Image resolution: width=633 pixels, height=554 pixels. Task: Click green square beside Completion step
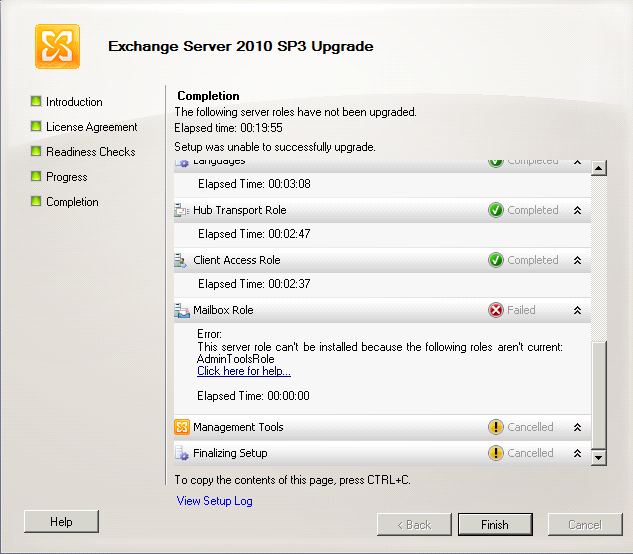click(36, 201)
